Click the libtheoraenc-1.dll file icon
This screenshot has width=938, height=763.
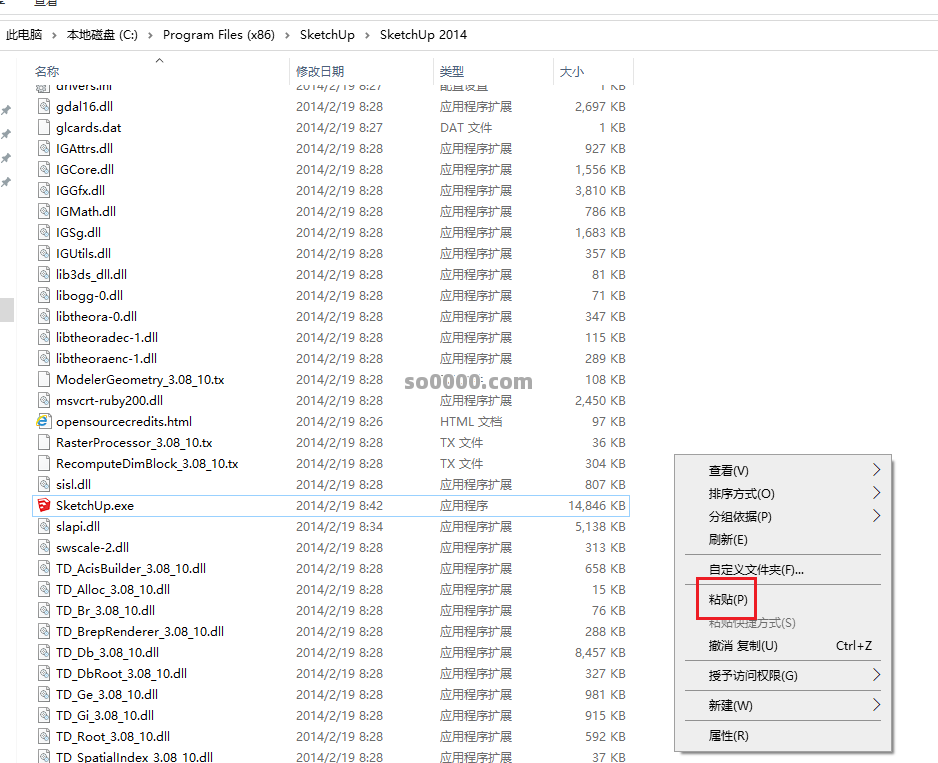pyautogui.click(x=44, y=358)
